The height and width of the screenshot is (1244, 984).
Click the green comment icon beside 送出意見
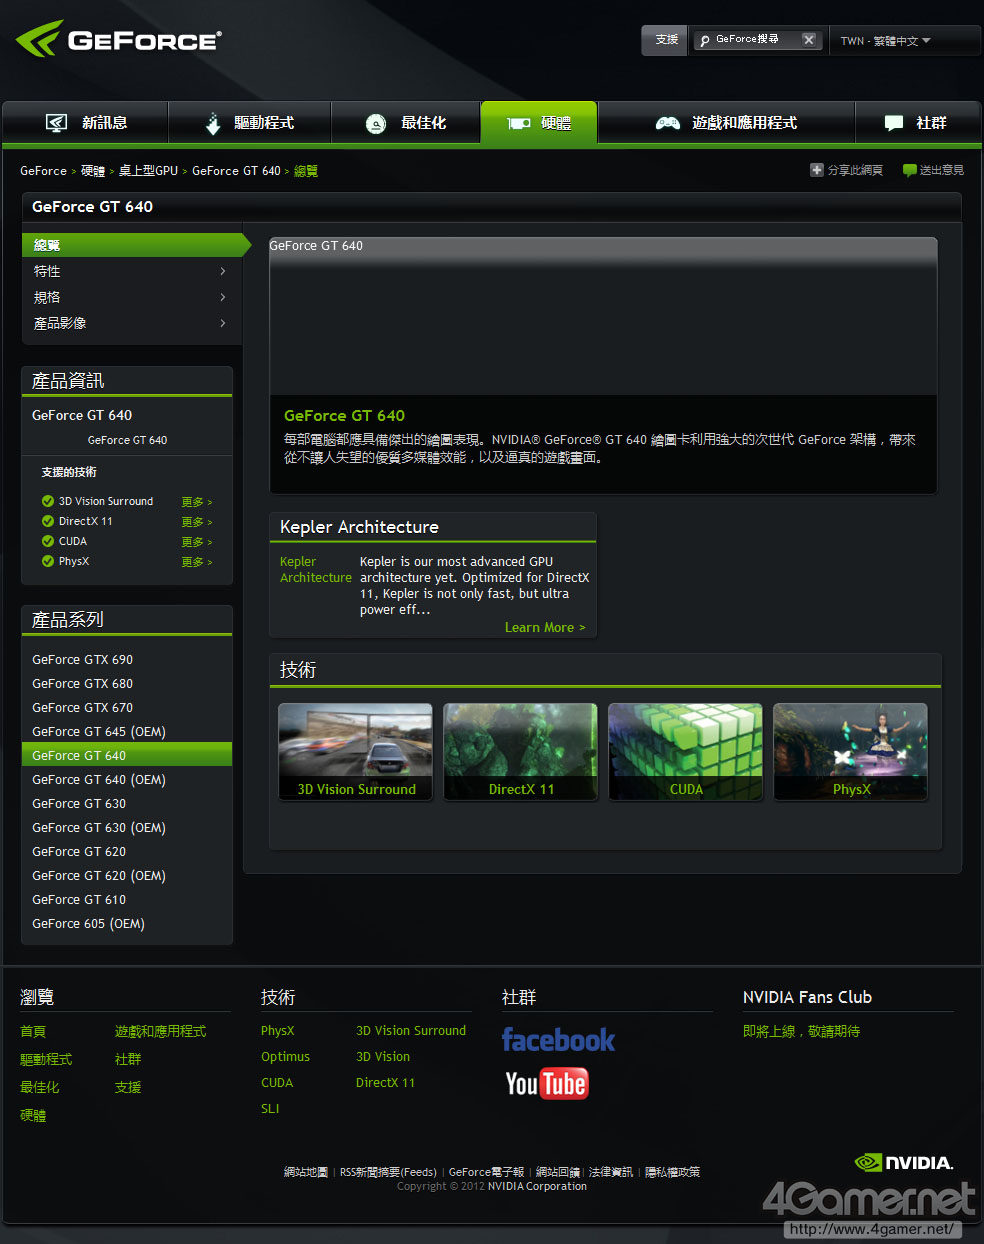(x=909, y=170)
